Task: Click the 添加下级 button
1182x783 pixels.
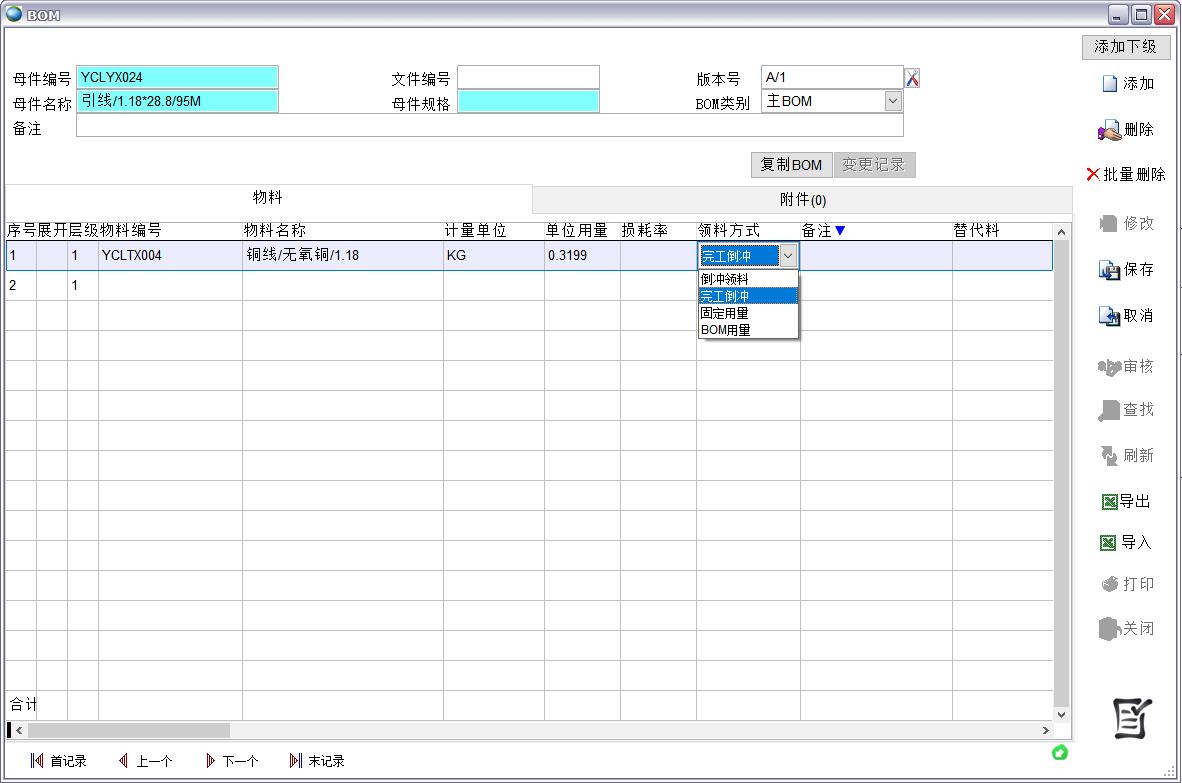Action: coord(1125,46)
